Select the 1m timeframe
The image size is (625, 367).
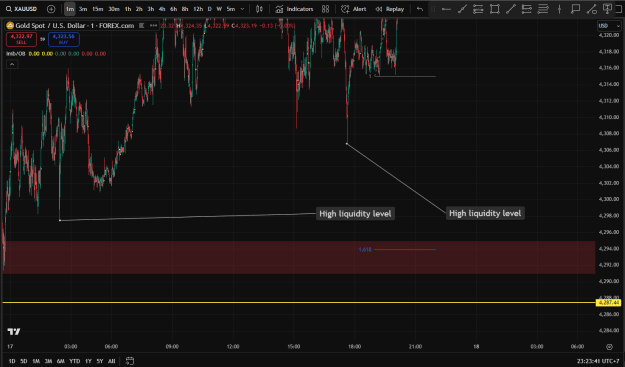pyautogui.click(x=70, y=9)
